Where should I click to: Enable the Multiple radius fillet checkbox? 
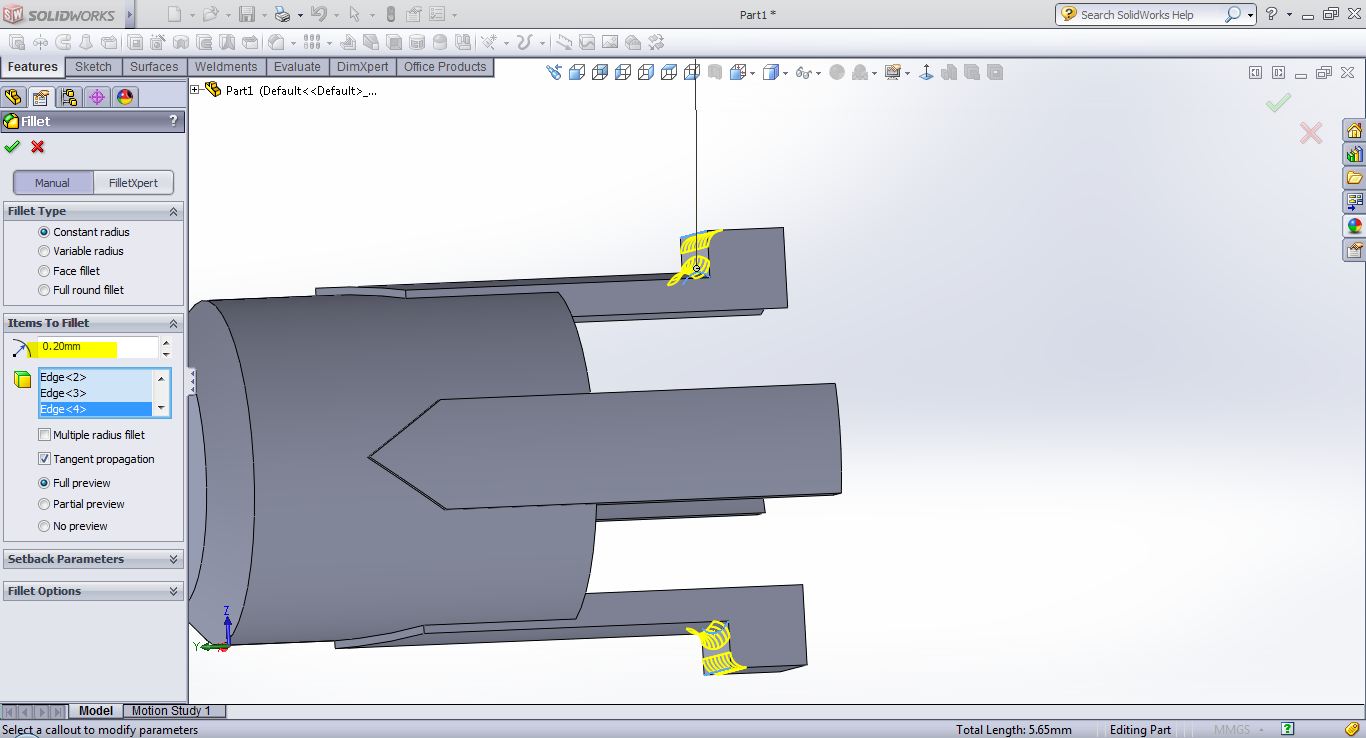coord(44,435)
